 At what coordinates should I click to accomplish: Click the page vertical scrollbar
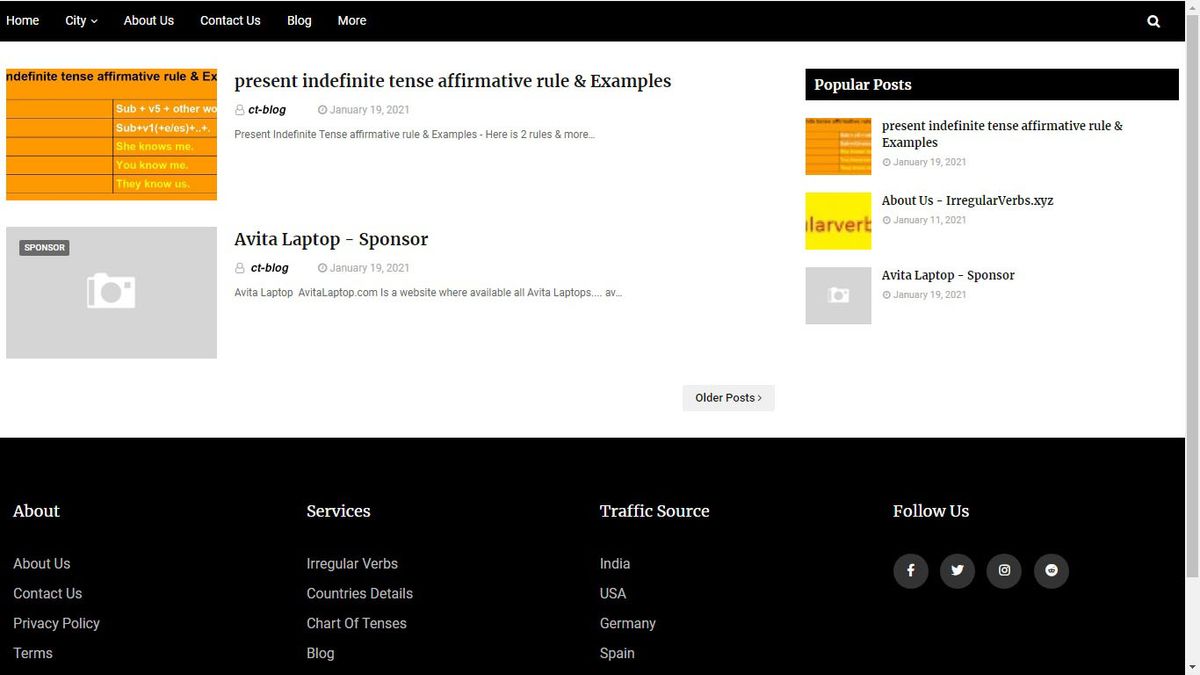tap(1192, 290)
